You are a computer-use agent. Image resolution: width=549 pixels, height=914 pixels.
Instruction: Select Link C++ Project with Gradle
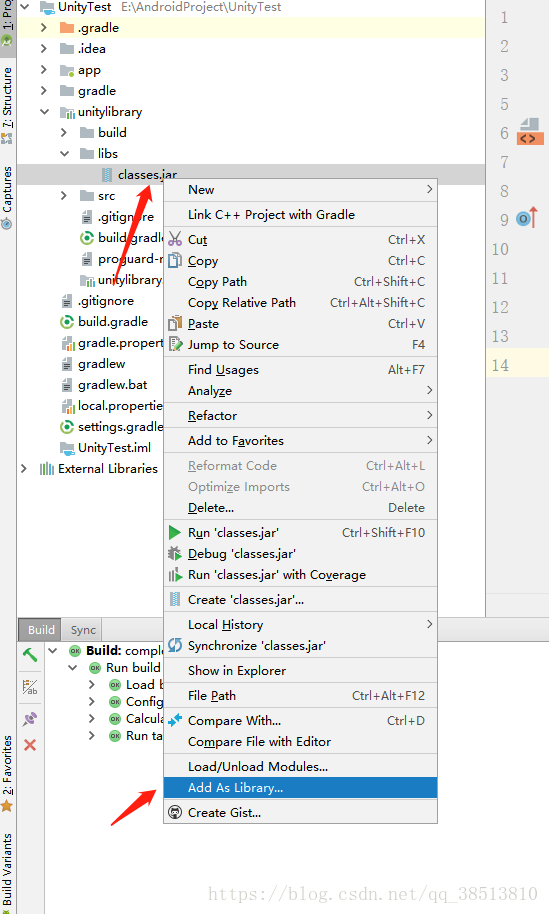[300, 215]
